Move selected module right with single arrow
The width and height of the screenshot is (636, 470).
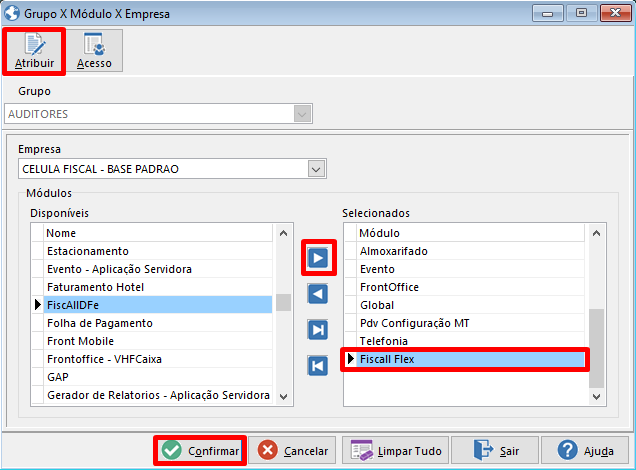pos(318,258)
